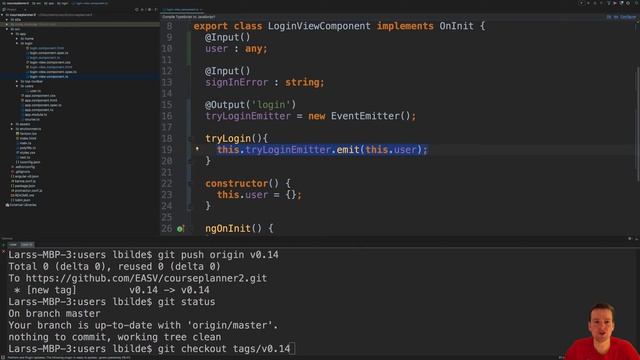Click No in Compile TypeScript banner
640x360 pixels.
pos(615,17)
